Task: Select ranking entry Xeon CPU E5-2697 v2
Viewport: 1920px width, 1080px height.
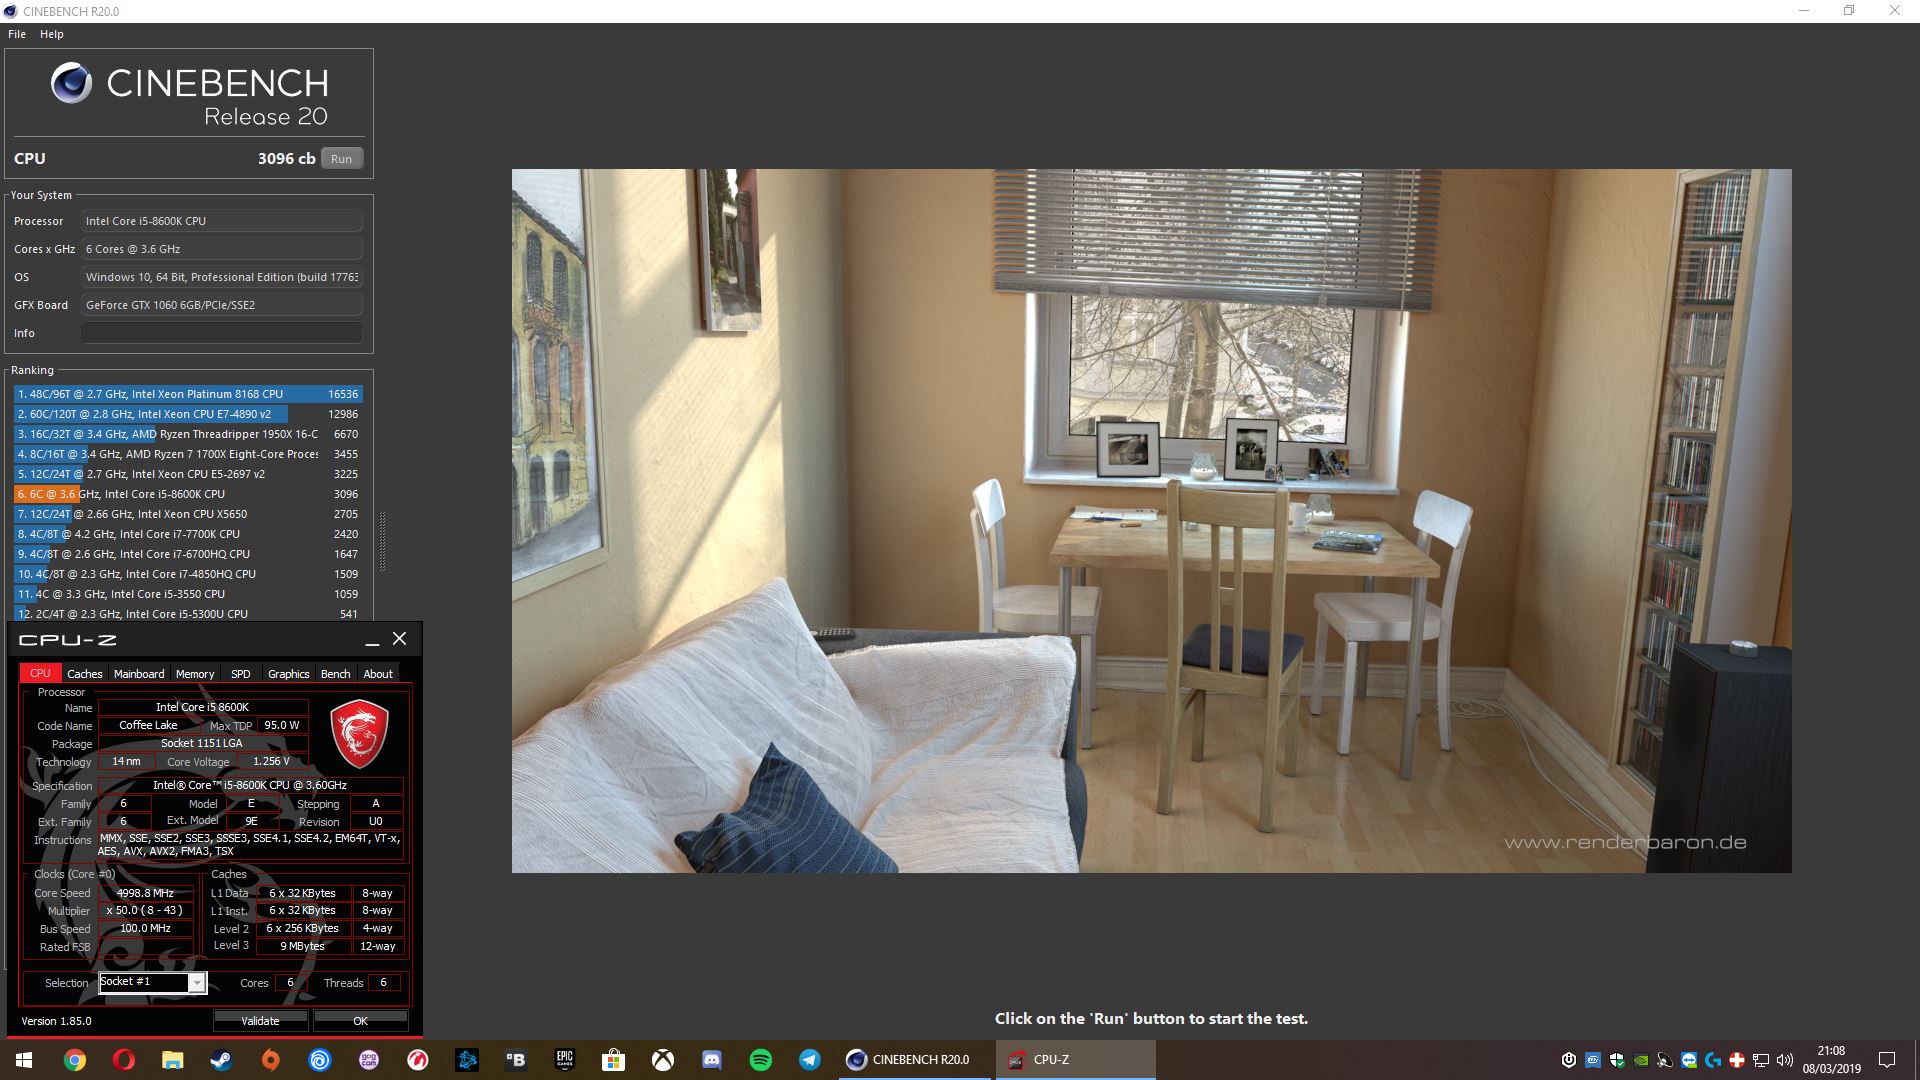Action: 188,474
